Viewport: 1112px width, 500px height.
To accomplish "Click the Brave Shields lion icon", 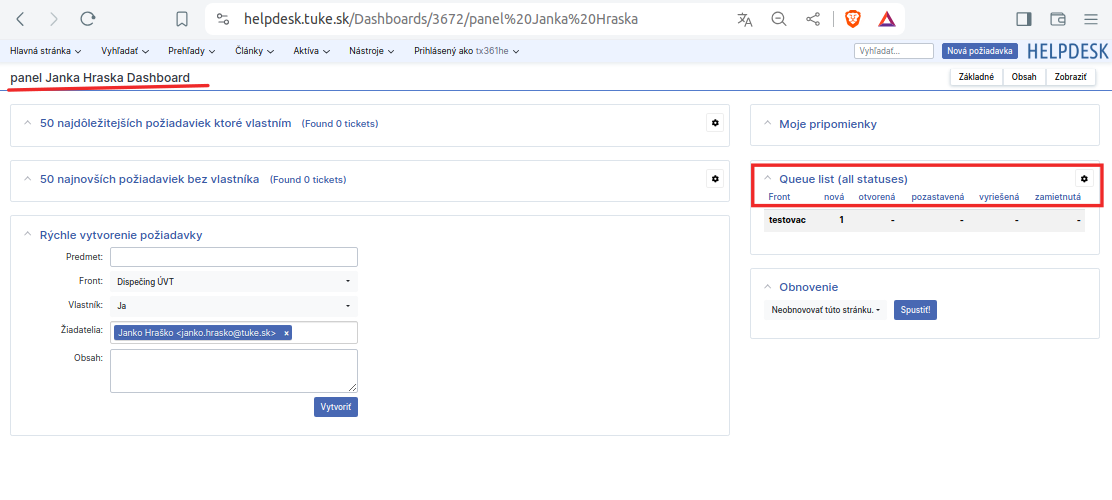I will 852,19.
